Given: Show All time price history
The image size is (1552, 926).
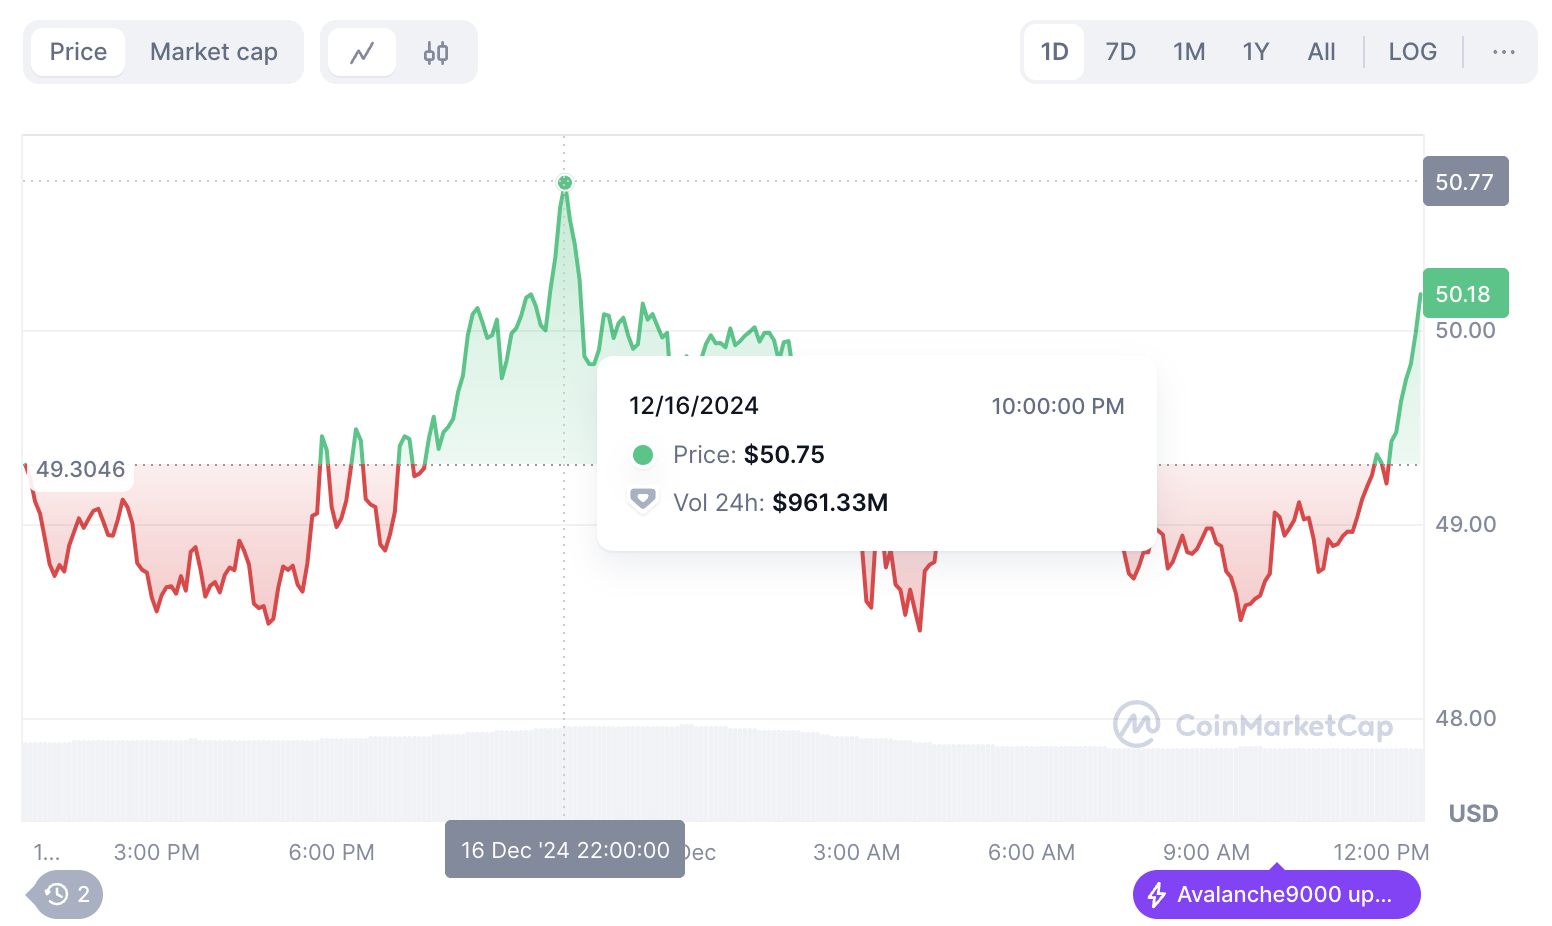Looking at the screenshot, I should [x=1321, y=52].
